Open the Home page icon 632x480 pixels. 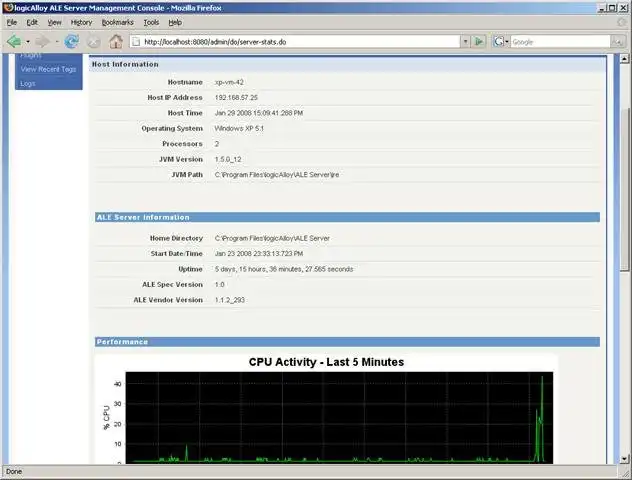[116, 41]
